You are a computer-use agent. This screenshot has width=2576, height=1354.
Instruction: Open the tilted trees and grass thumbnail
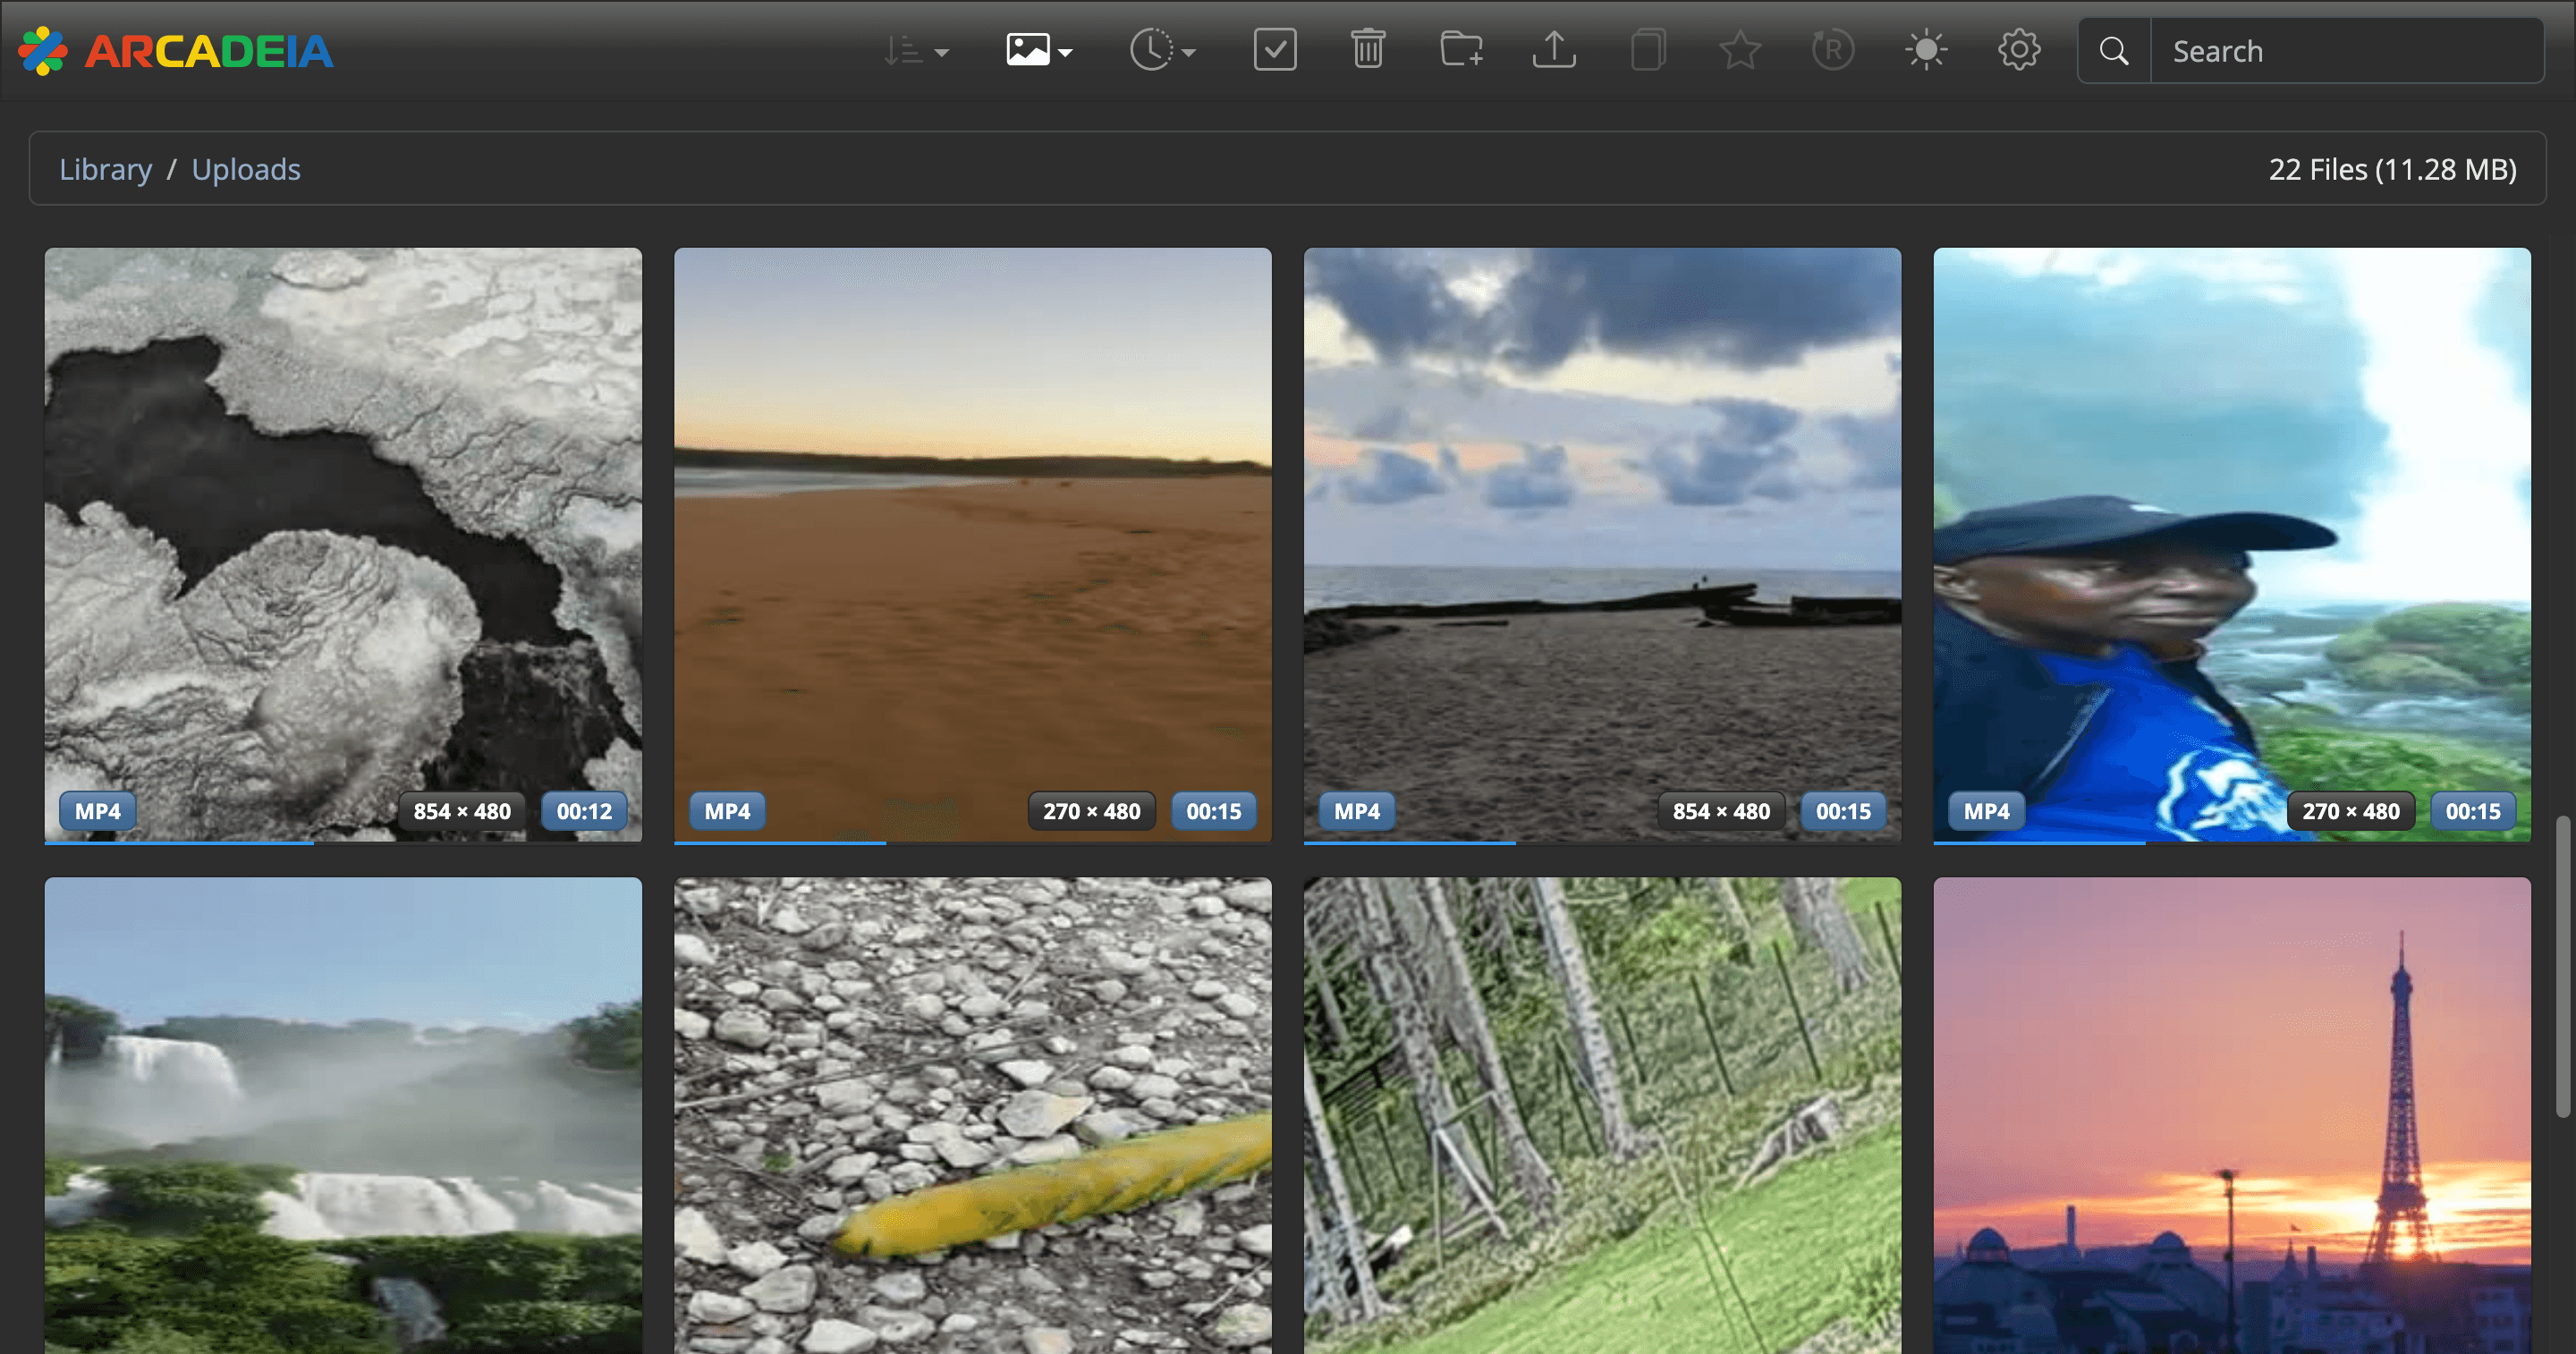pyautogui.click(x=1602, y=1115)
